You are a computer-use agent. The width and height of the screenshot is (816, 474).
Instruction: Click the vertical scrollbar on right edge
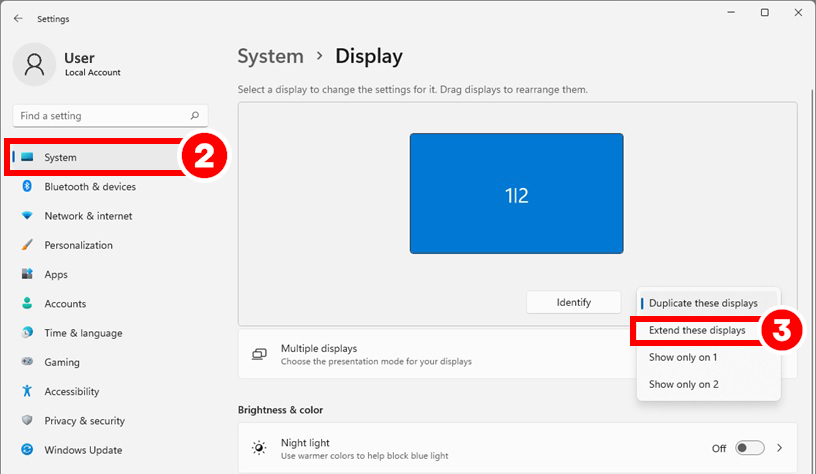tap(812, 281)
